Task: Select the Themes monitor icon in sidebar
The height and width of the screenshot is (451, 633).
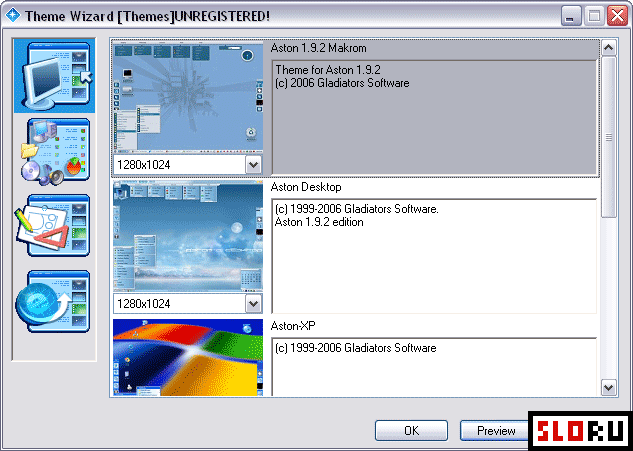Action: pos(54,76)
